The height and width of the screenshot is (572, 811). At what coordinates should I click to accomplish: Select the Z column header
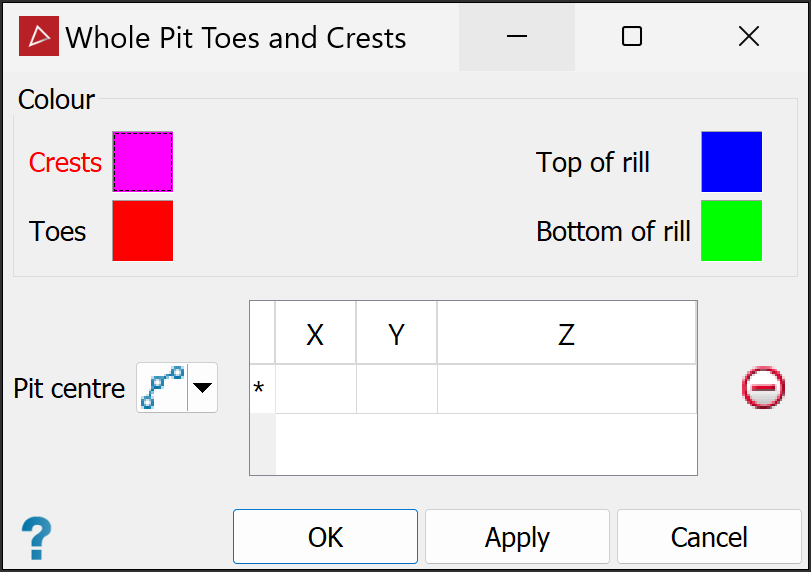point(566,335)
